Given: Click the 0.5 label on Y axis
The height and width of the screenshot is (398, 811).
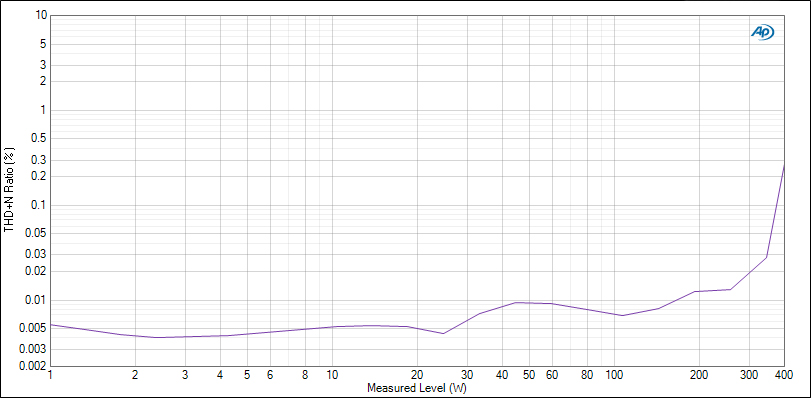Looking at the screenshot, I should click(40, 139).
